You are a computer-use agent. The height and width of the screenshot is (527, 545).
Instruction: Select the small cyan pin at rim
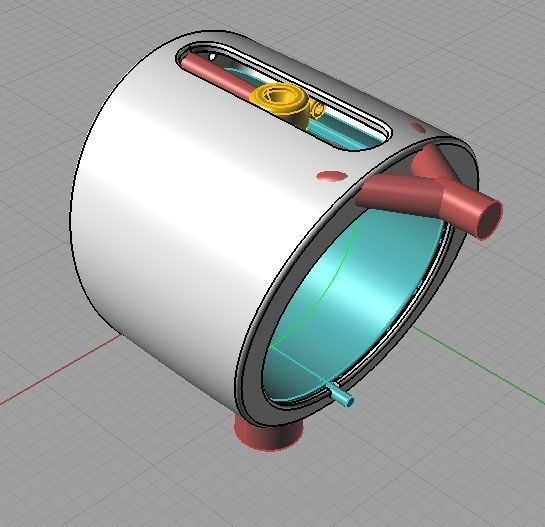click(x=342, y=395)
